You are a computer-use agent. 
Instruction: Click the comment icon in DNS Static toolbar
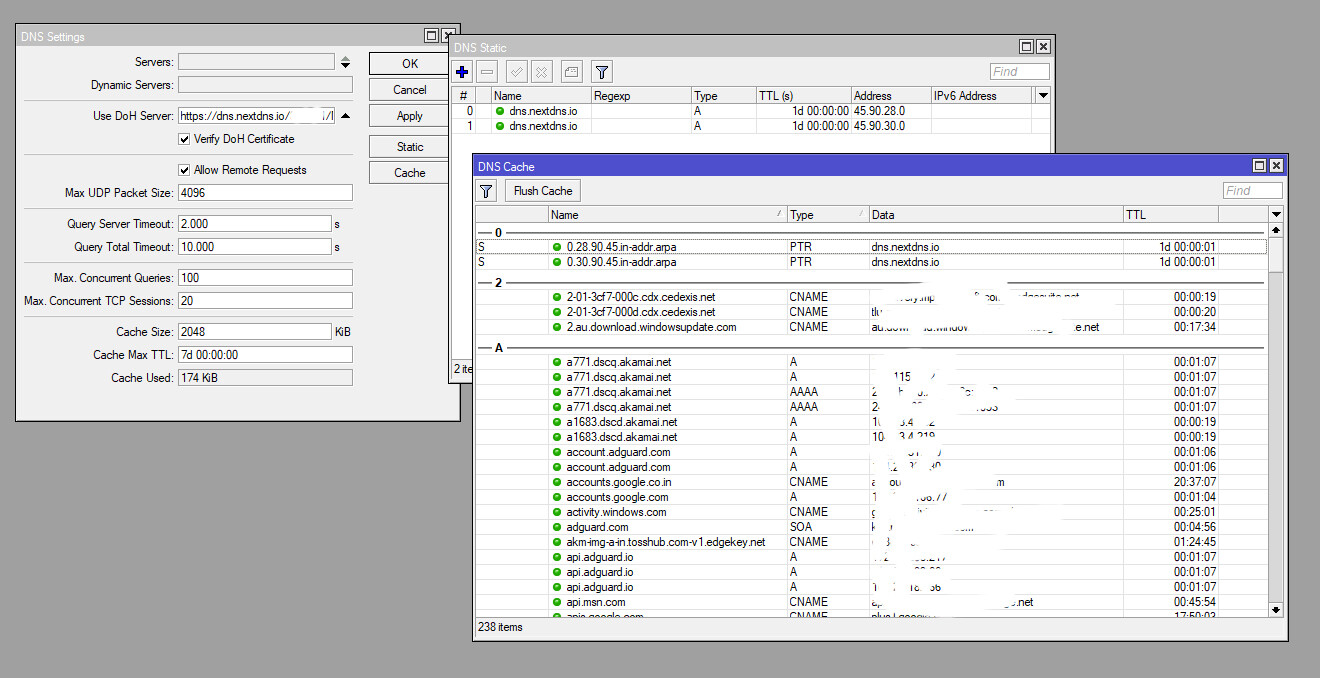pos(571,72)
